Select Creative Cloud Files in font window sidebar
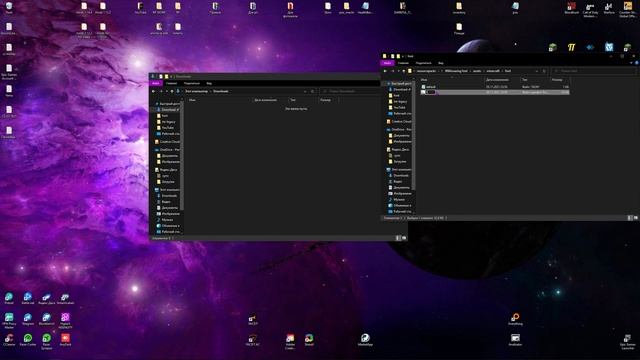This screenshot has height=360, width=640. coord(399,122)
